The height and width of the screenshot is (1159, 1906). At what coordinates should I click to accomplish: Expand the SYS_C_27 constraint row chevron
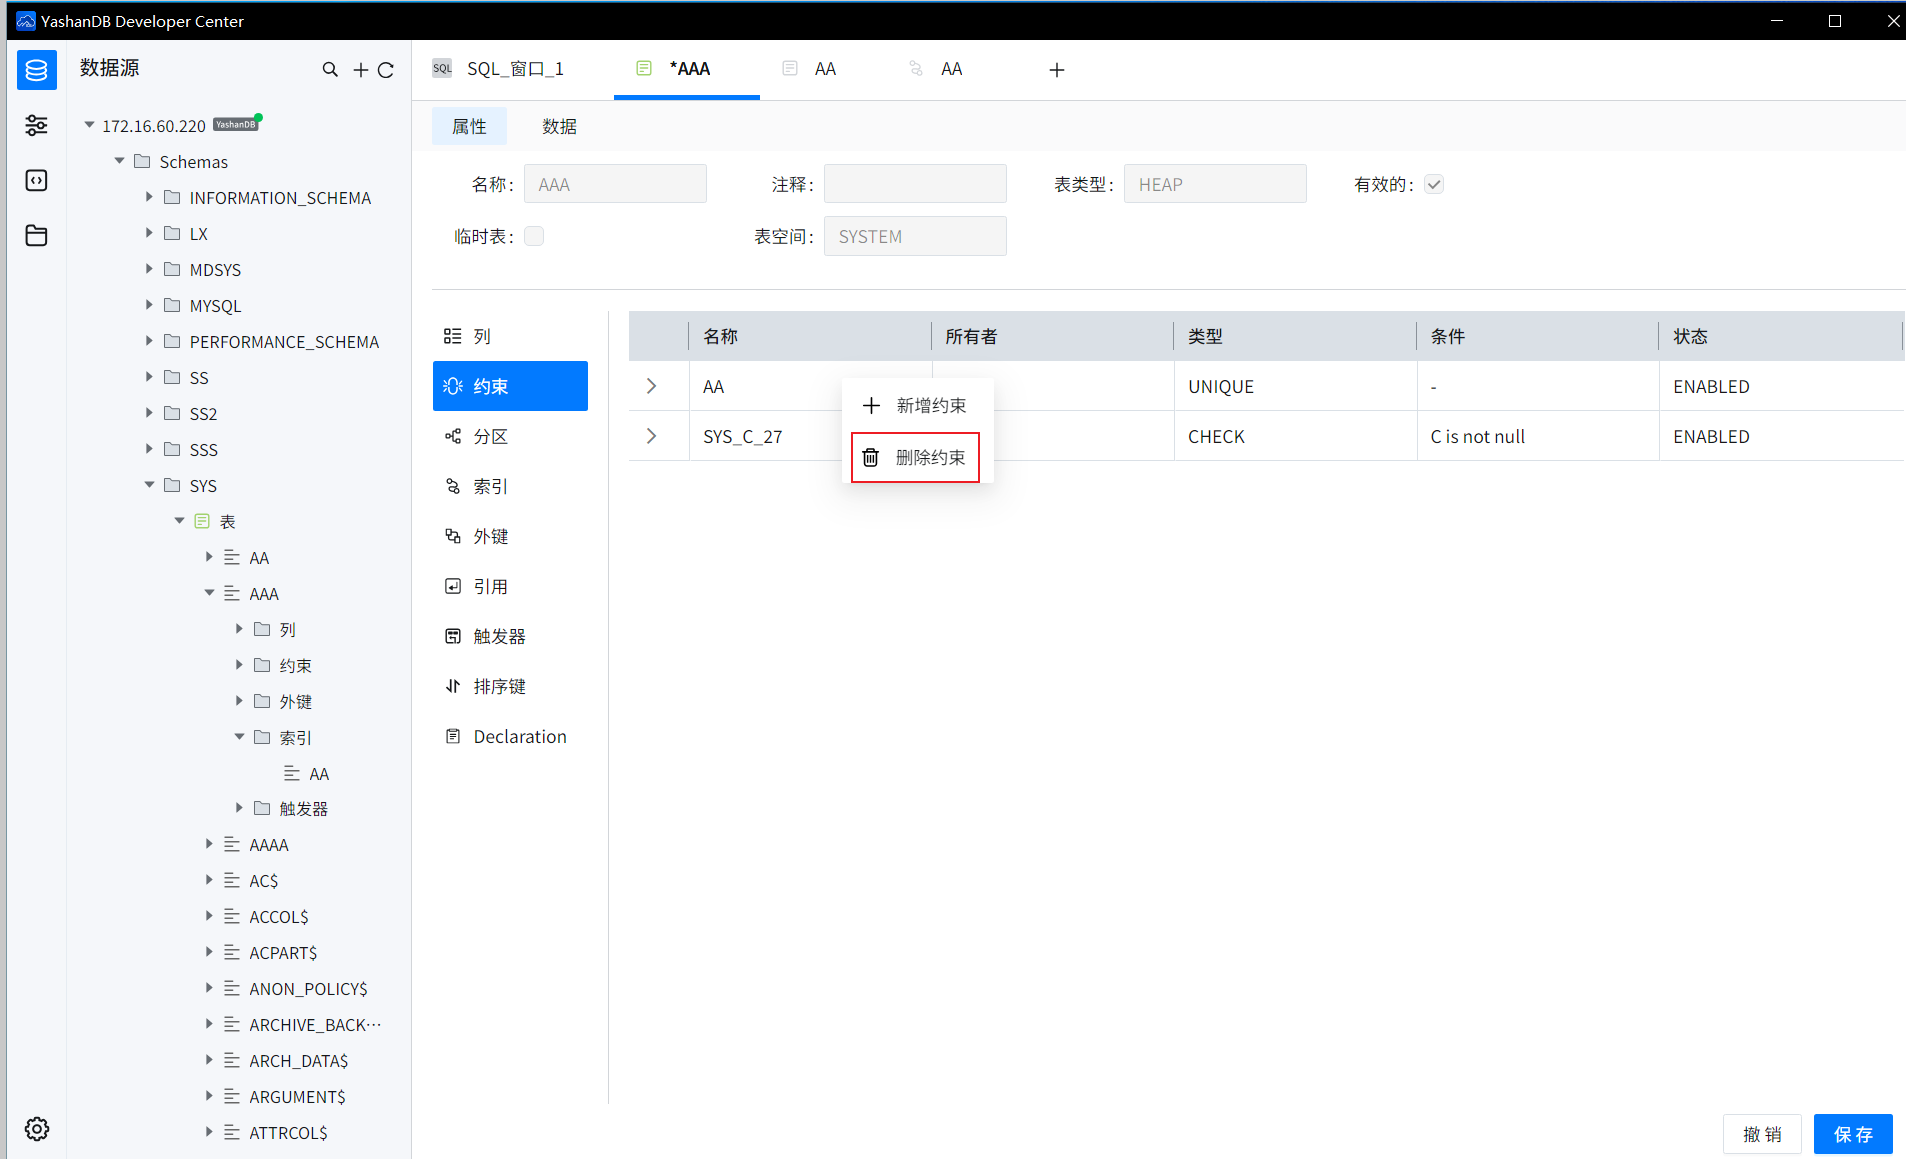(652, 436)
